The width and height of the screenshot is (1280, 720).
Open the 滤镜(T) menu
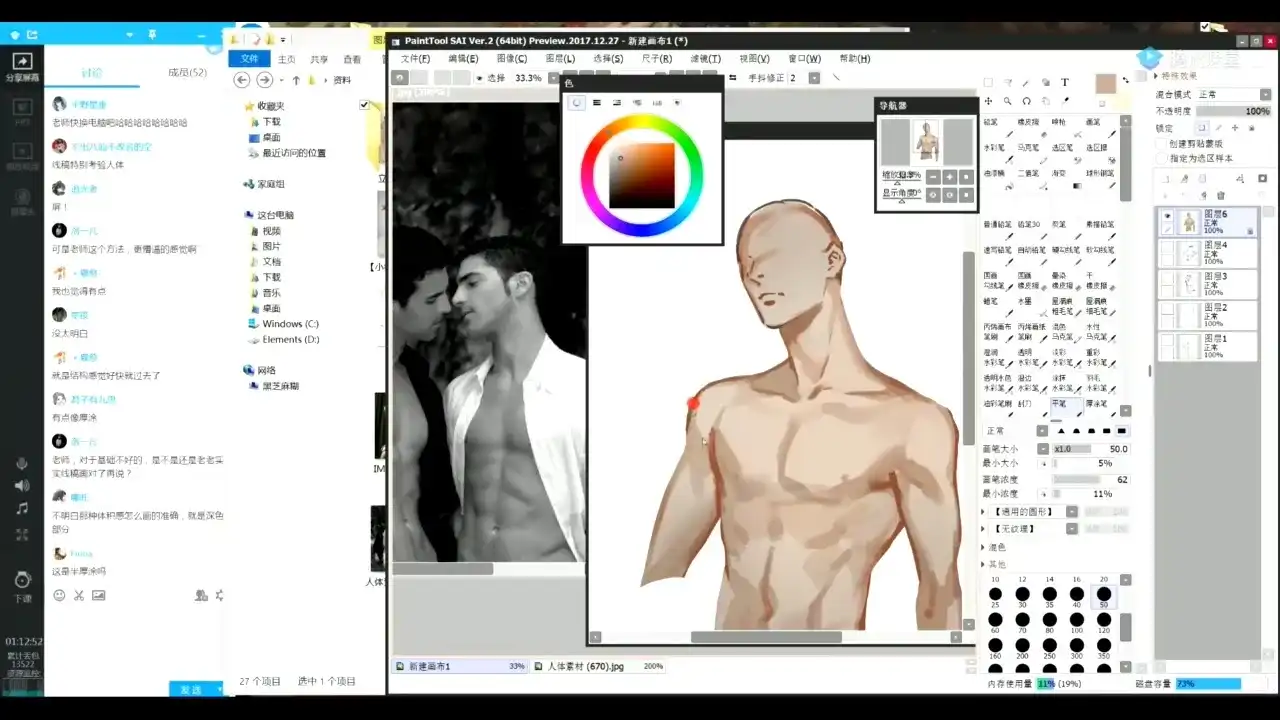[705, 59]
